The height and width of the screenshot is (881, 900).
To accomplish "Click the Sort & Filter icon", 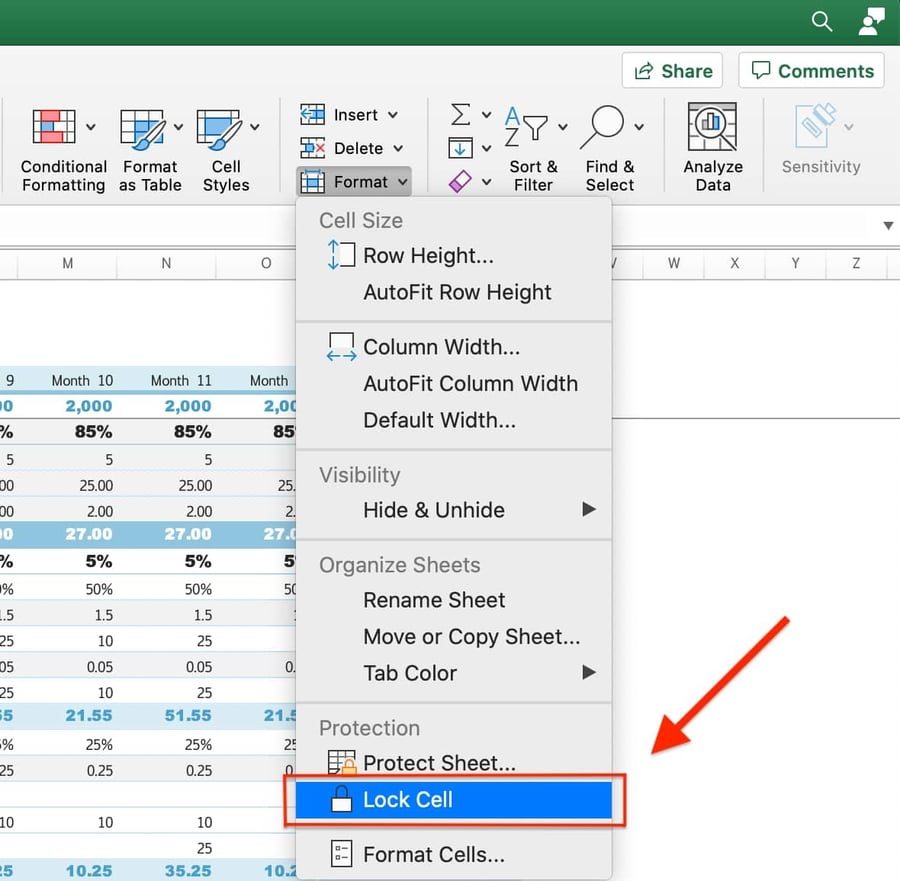I will (526, 127).
